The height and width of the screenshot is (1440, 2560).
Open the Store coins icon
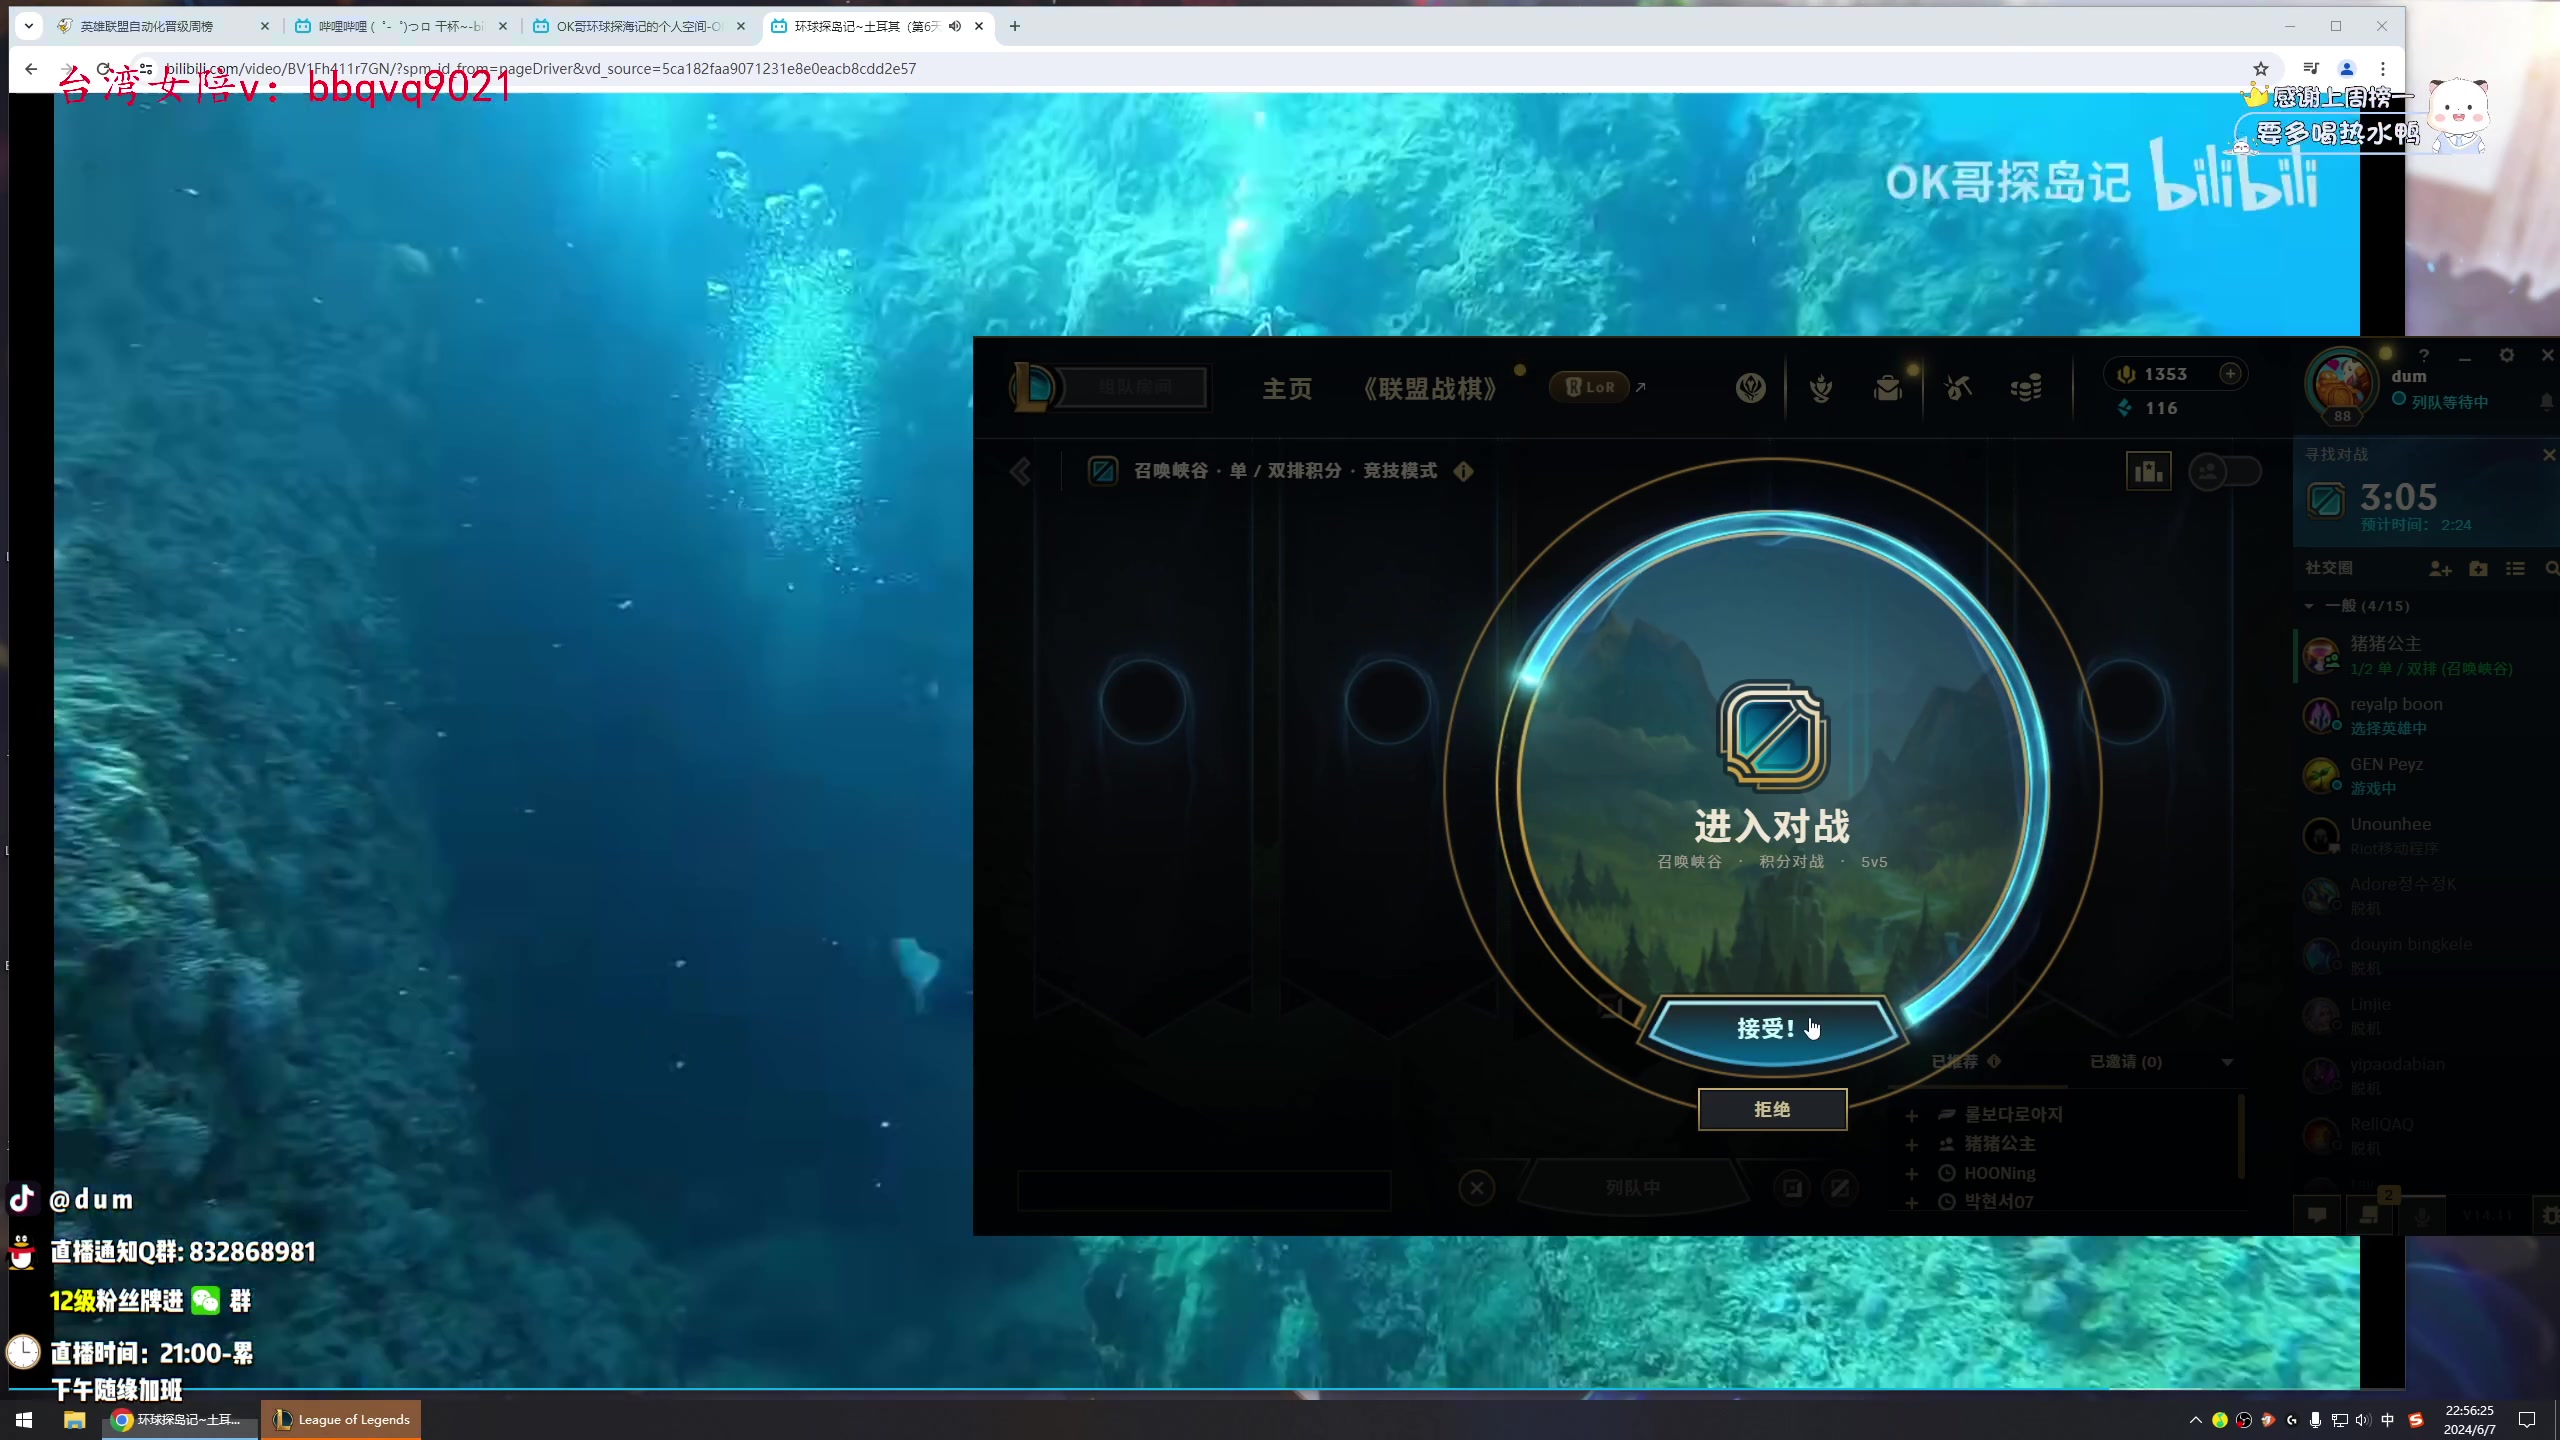[2026, 388]
